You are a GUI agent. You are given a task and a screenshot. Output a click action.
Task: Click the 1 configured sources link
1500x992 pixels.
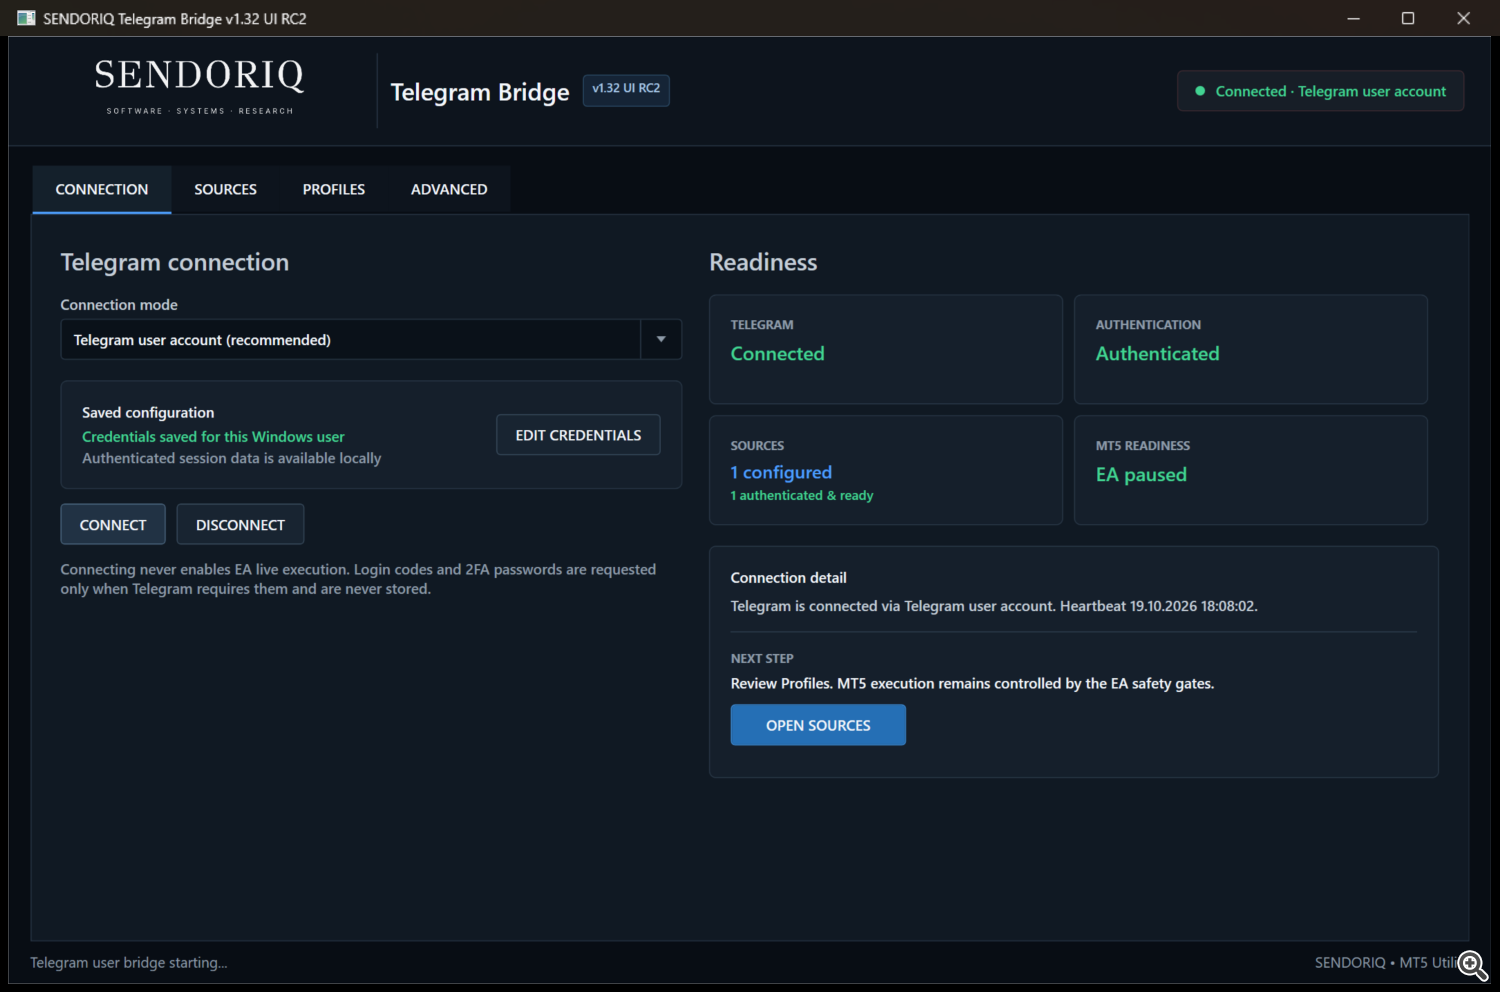click(781, 472)
